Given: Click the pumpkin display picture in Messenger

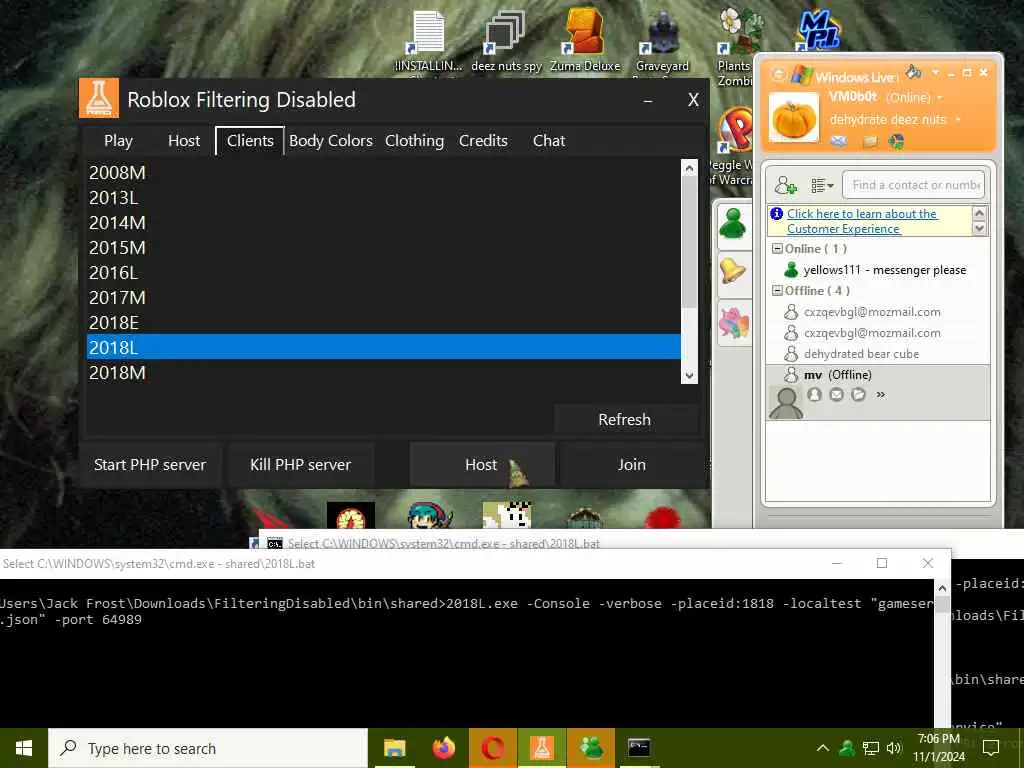Looking at the screenshot, I should pyautogui.click(x=793, y=118).
